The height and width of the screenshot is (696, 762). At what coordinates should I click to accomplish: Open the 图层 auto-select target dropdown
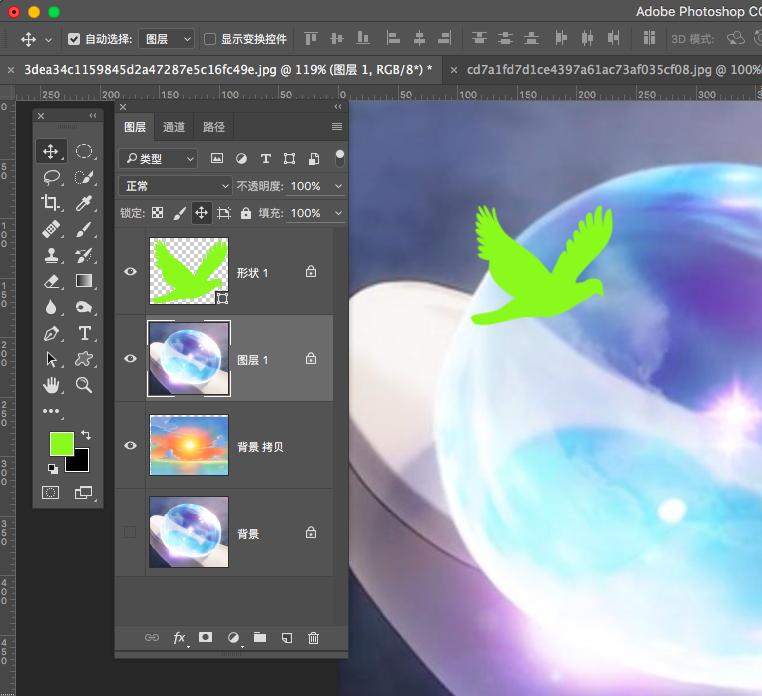coord(167,39)
